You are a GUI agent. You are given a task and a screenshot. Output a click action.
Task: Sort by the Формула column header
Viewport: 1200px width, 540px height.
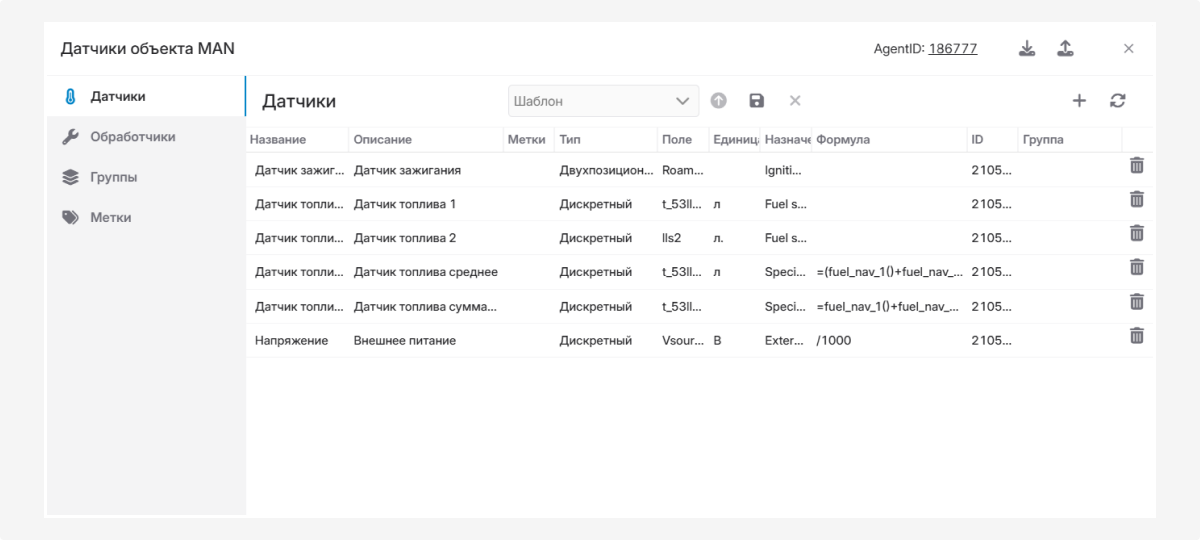[x=843, y=140]
